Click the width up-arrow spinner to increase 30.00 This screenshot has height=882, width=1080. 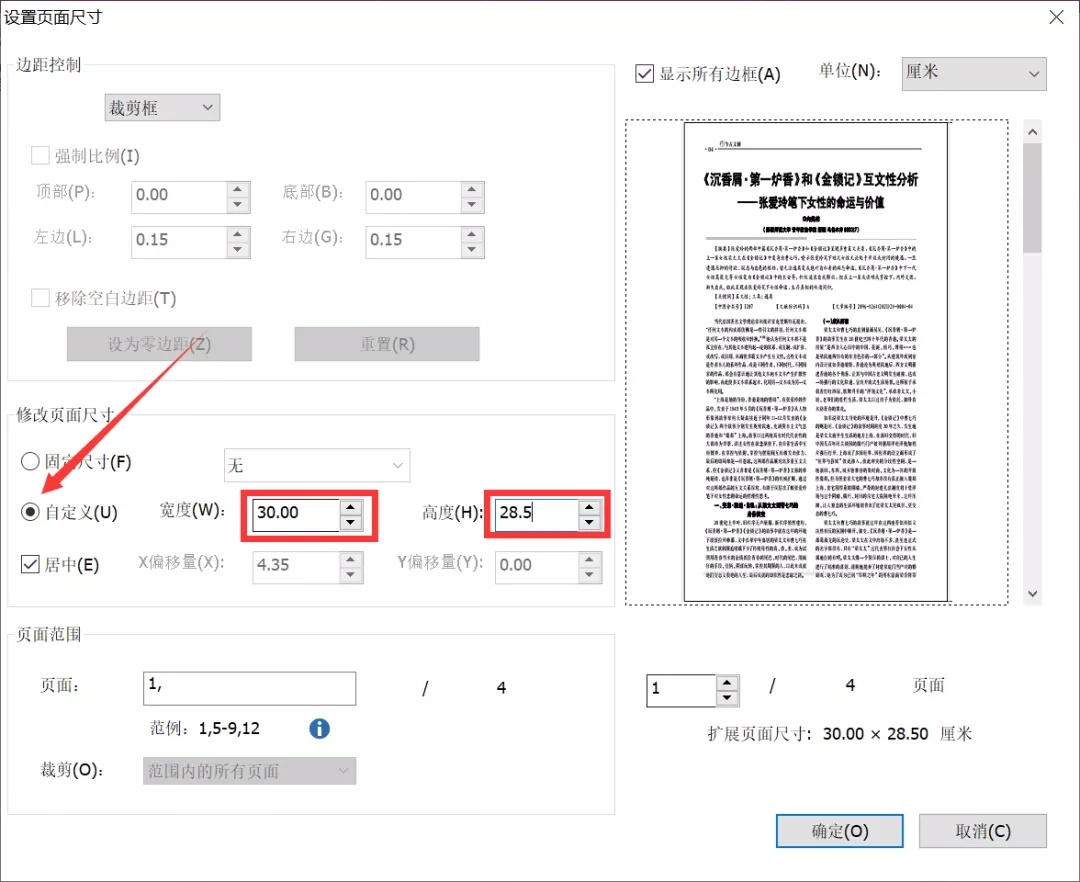tap(349, 508)
